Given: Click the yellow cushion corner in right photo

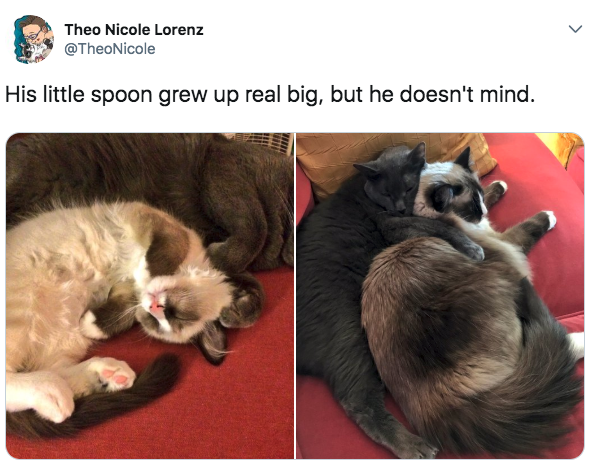Looking at the screenshot, I should pyautogui.click(x=561, y=148).
